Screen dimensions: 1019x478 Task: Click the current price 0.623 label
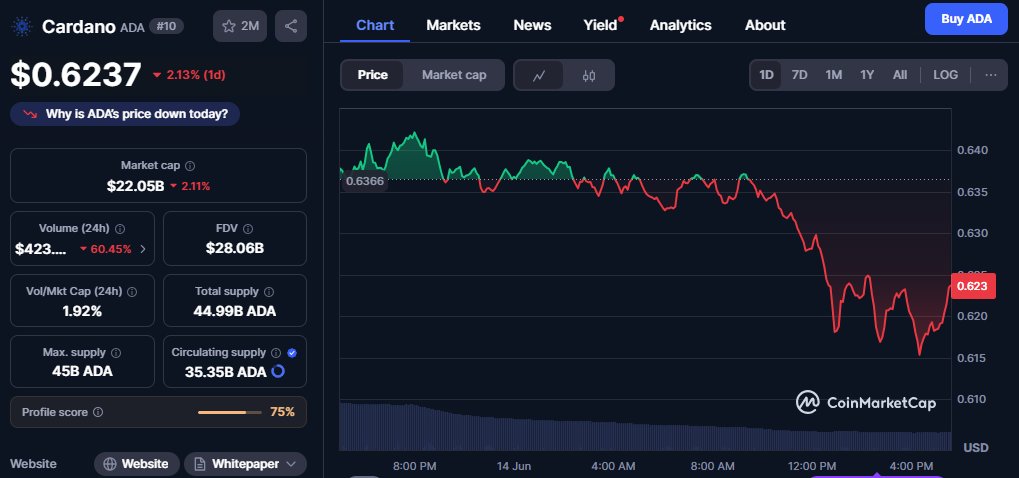(x=973, y=286)
